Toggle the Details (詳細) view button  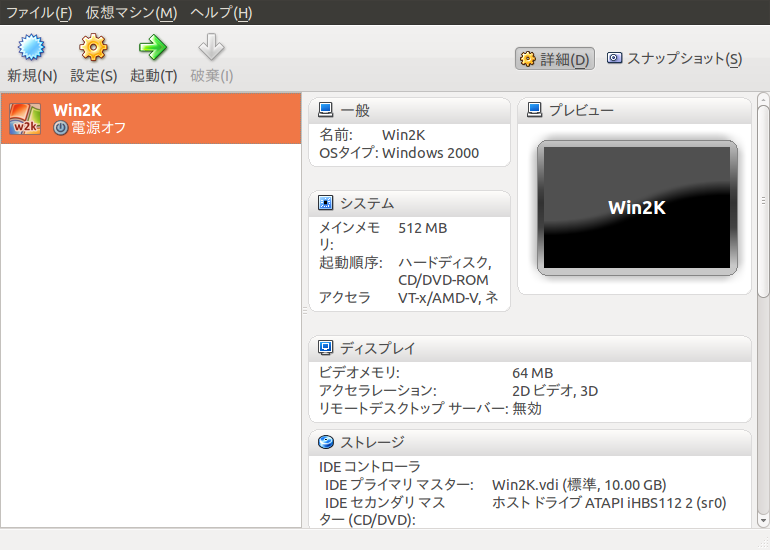(x=555, y=59)
